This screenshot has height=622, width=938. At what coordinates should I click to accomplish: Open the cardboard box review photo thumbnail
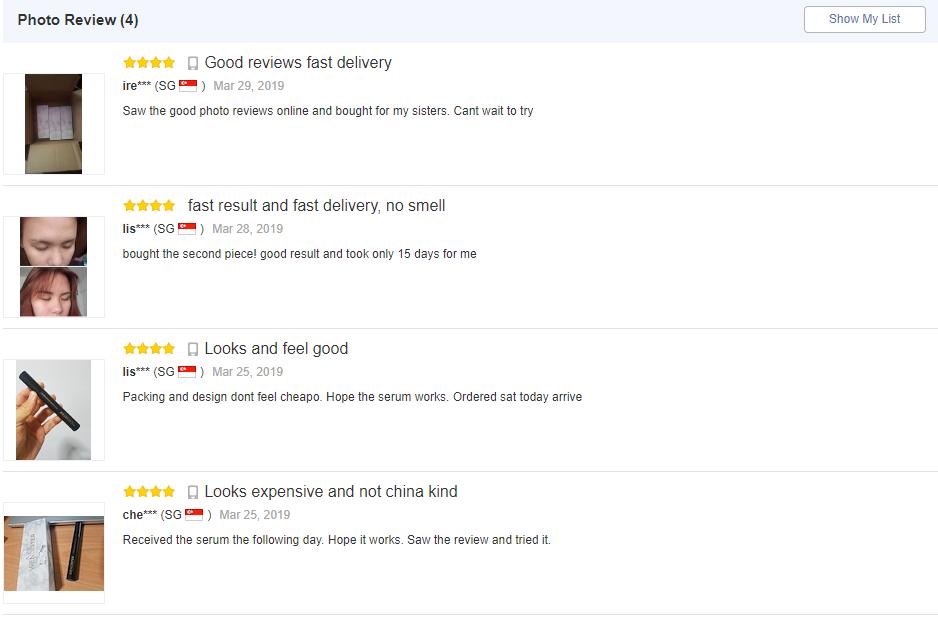pos(53,124)
